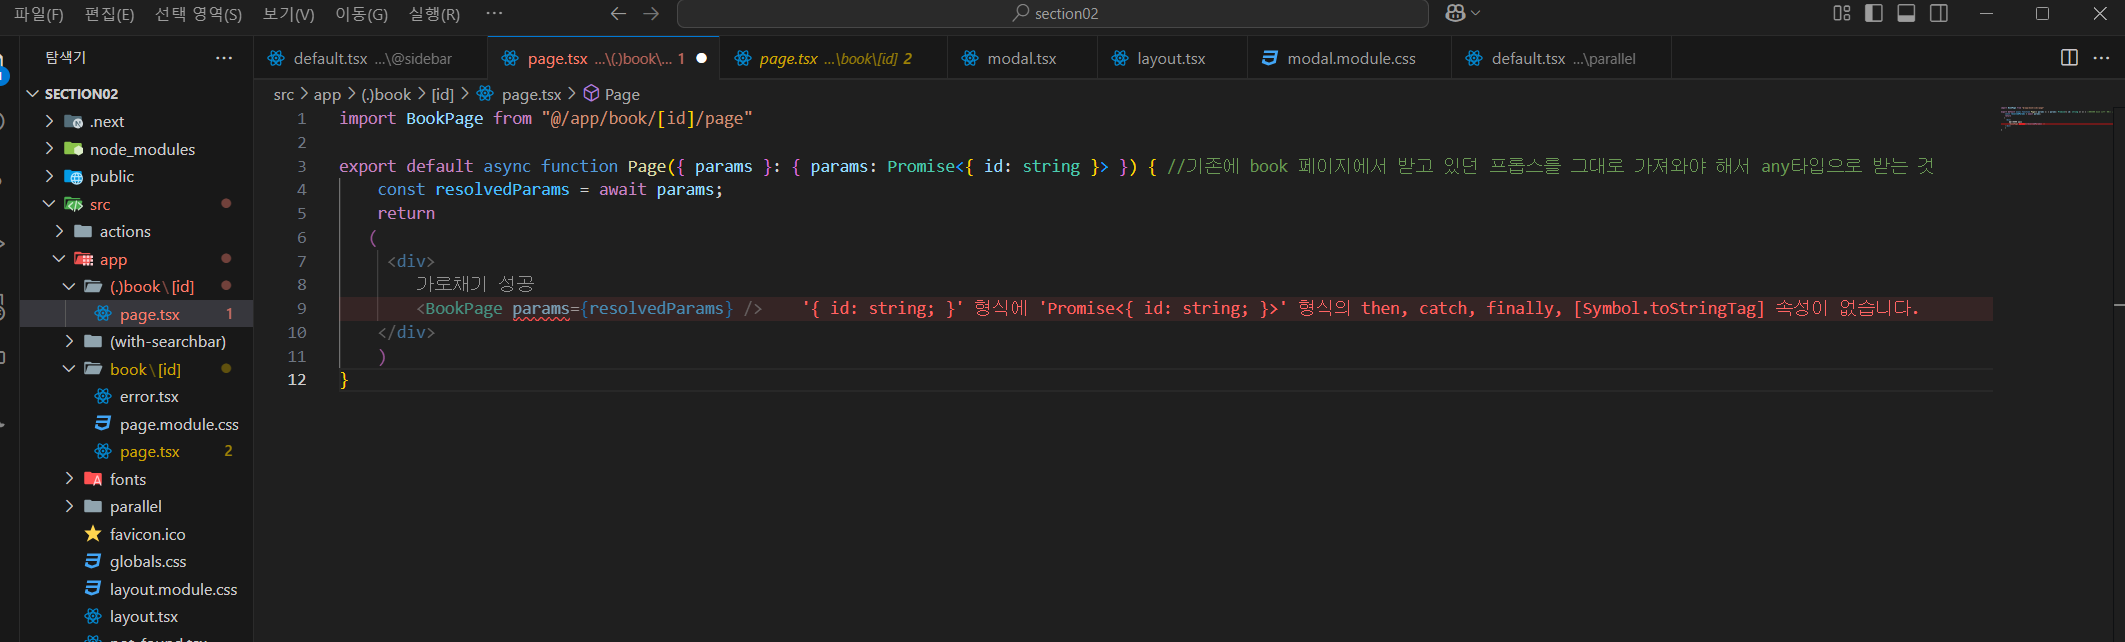This screenshot has width=2125, height=642.
Task: Switch to page.tsx book\[id] tab
Action: pos(833,59)
